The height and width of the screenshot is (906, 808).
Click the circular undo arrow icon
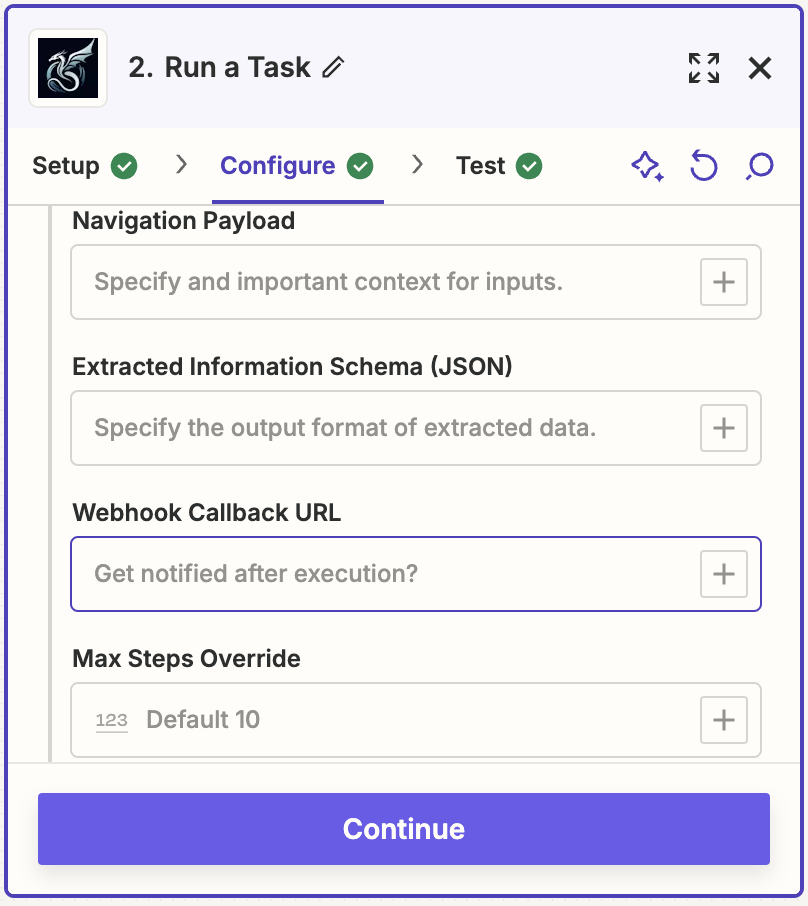(x=704, y=166)
